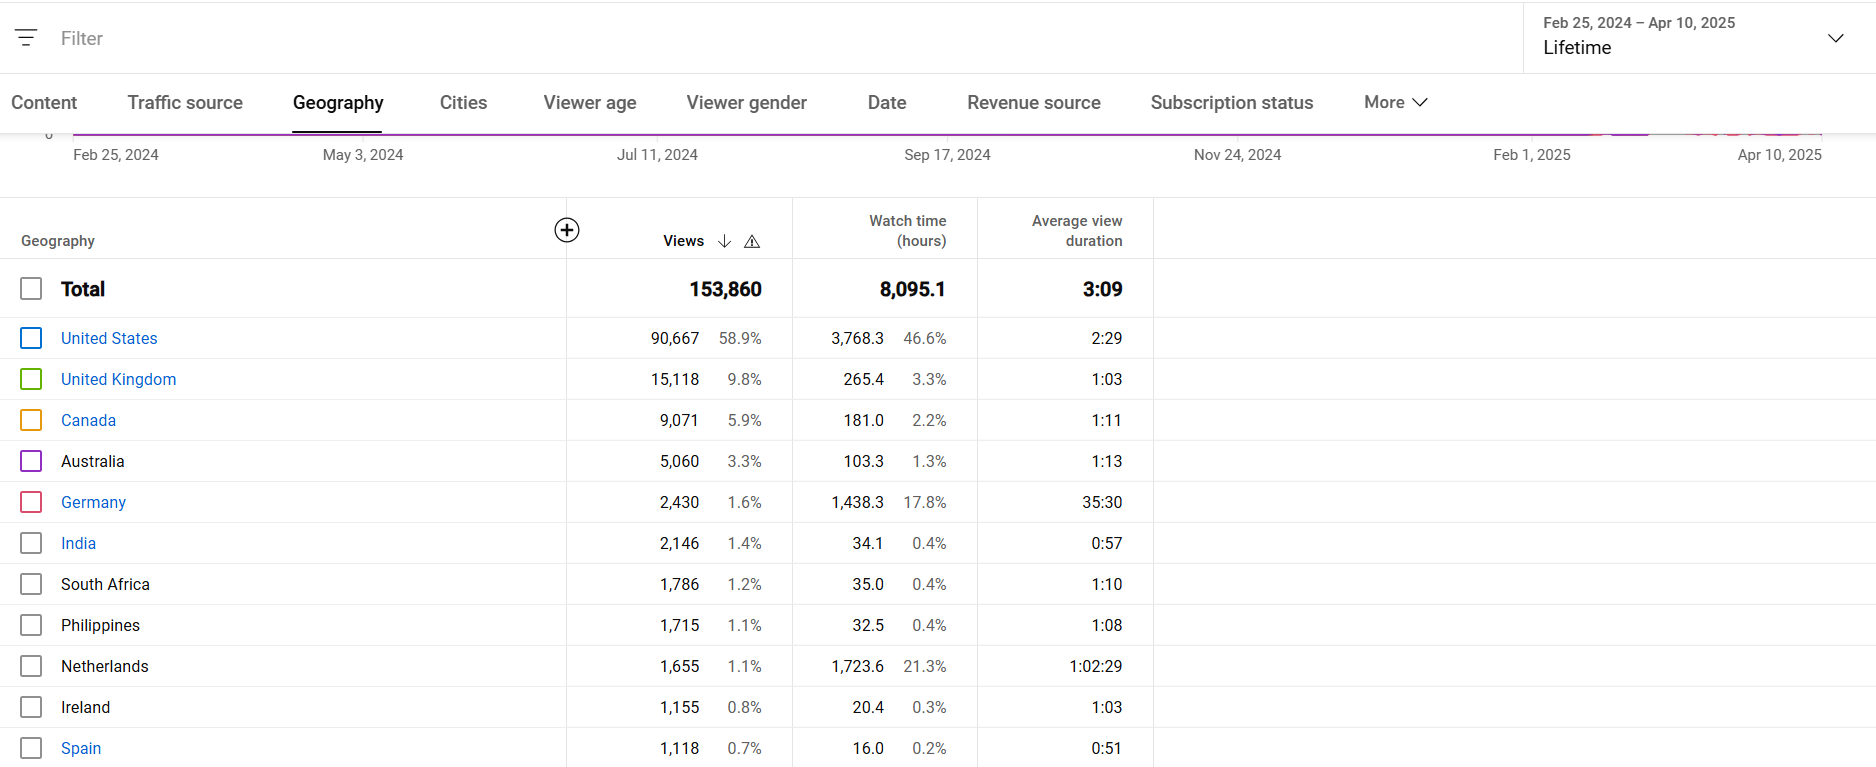
Task: Click the Canada country link
Action: tap(88, 420)
